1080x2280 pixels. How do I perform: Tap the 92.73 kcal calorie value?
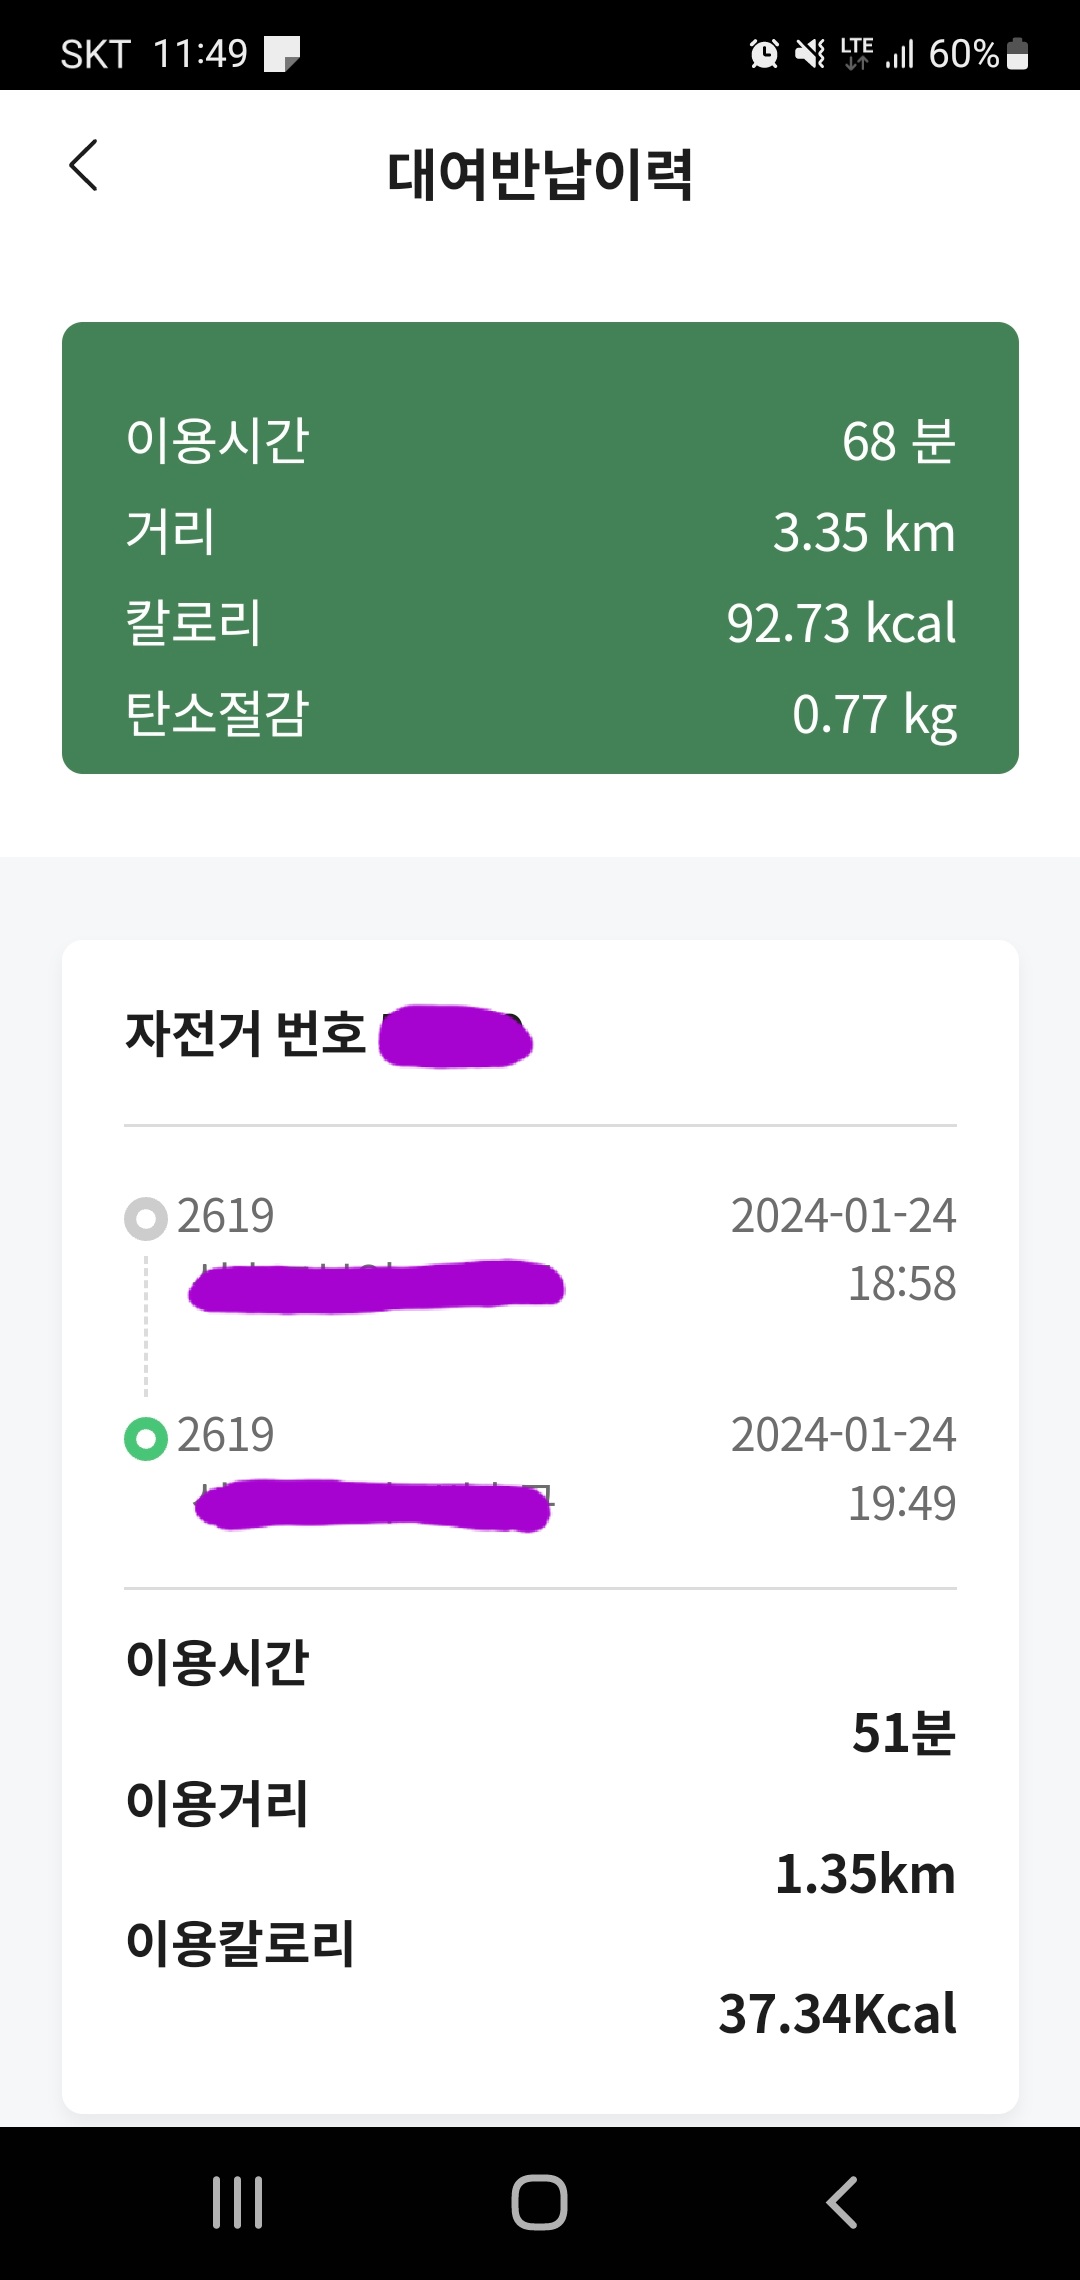tap(841, 623)
